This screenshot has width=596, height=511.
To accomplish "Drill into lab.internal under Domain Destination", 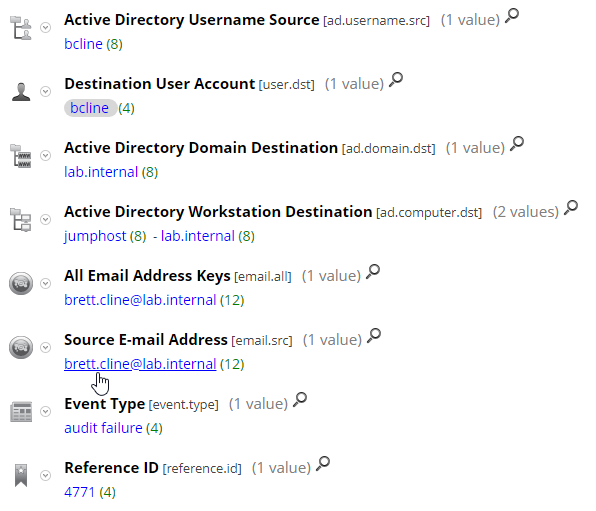I will [x=101, y=172].
